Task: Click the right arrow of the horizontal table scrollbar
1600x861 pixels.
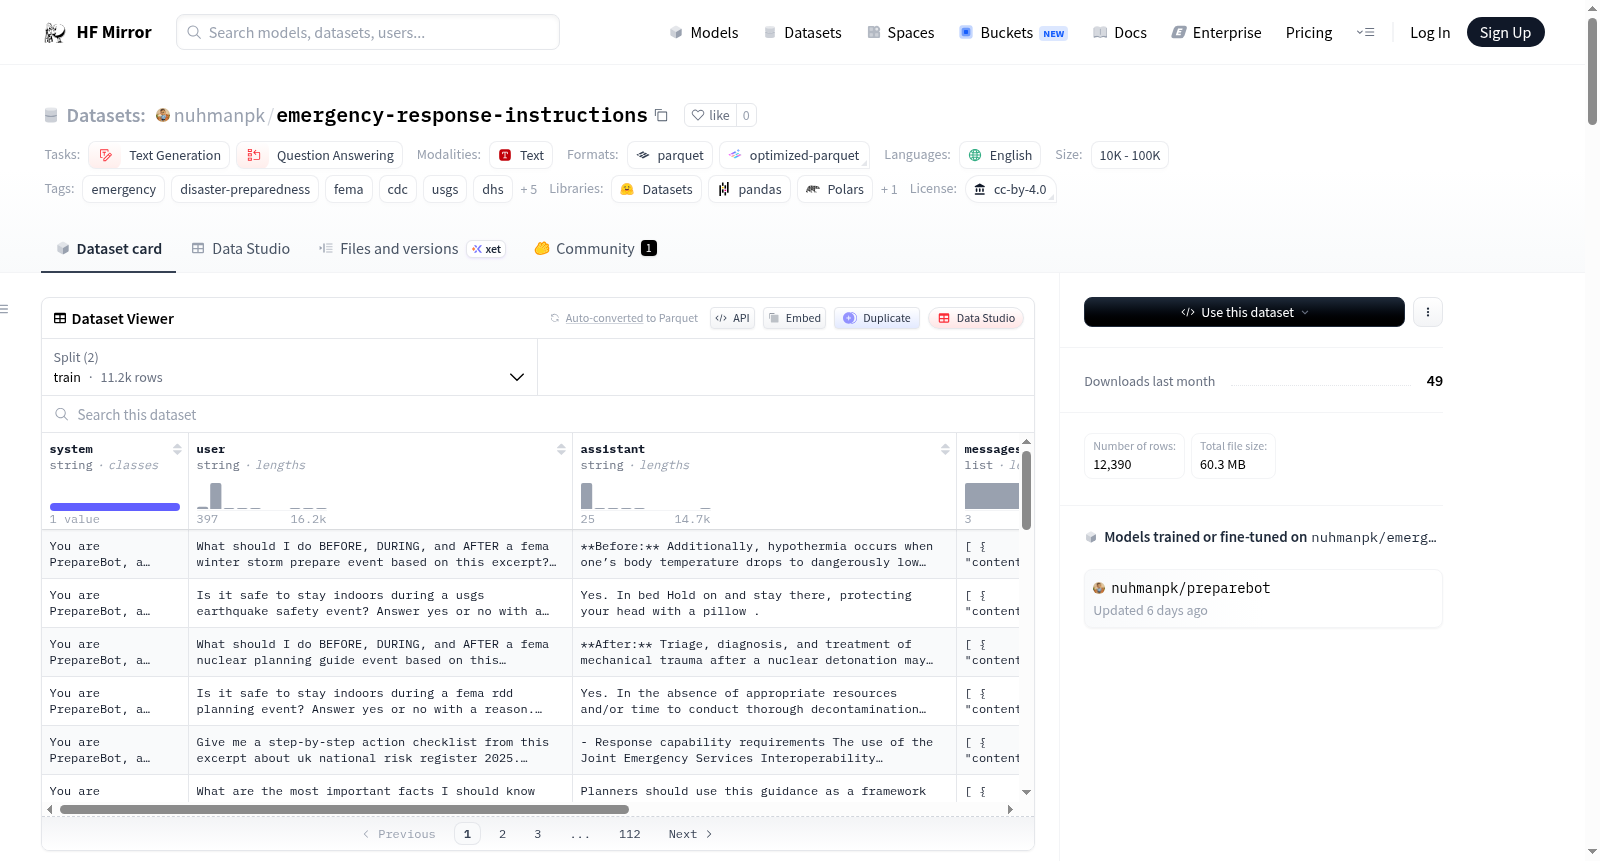Action: pyautogui.click(x=1010, y=809)
